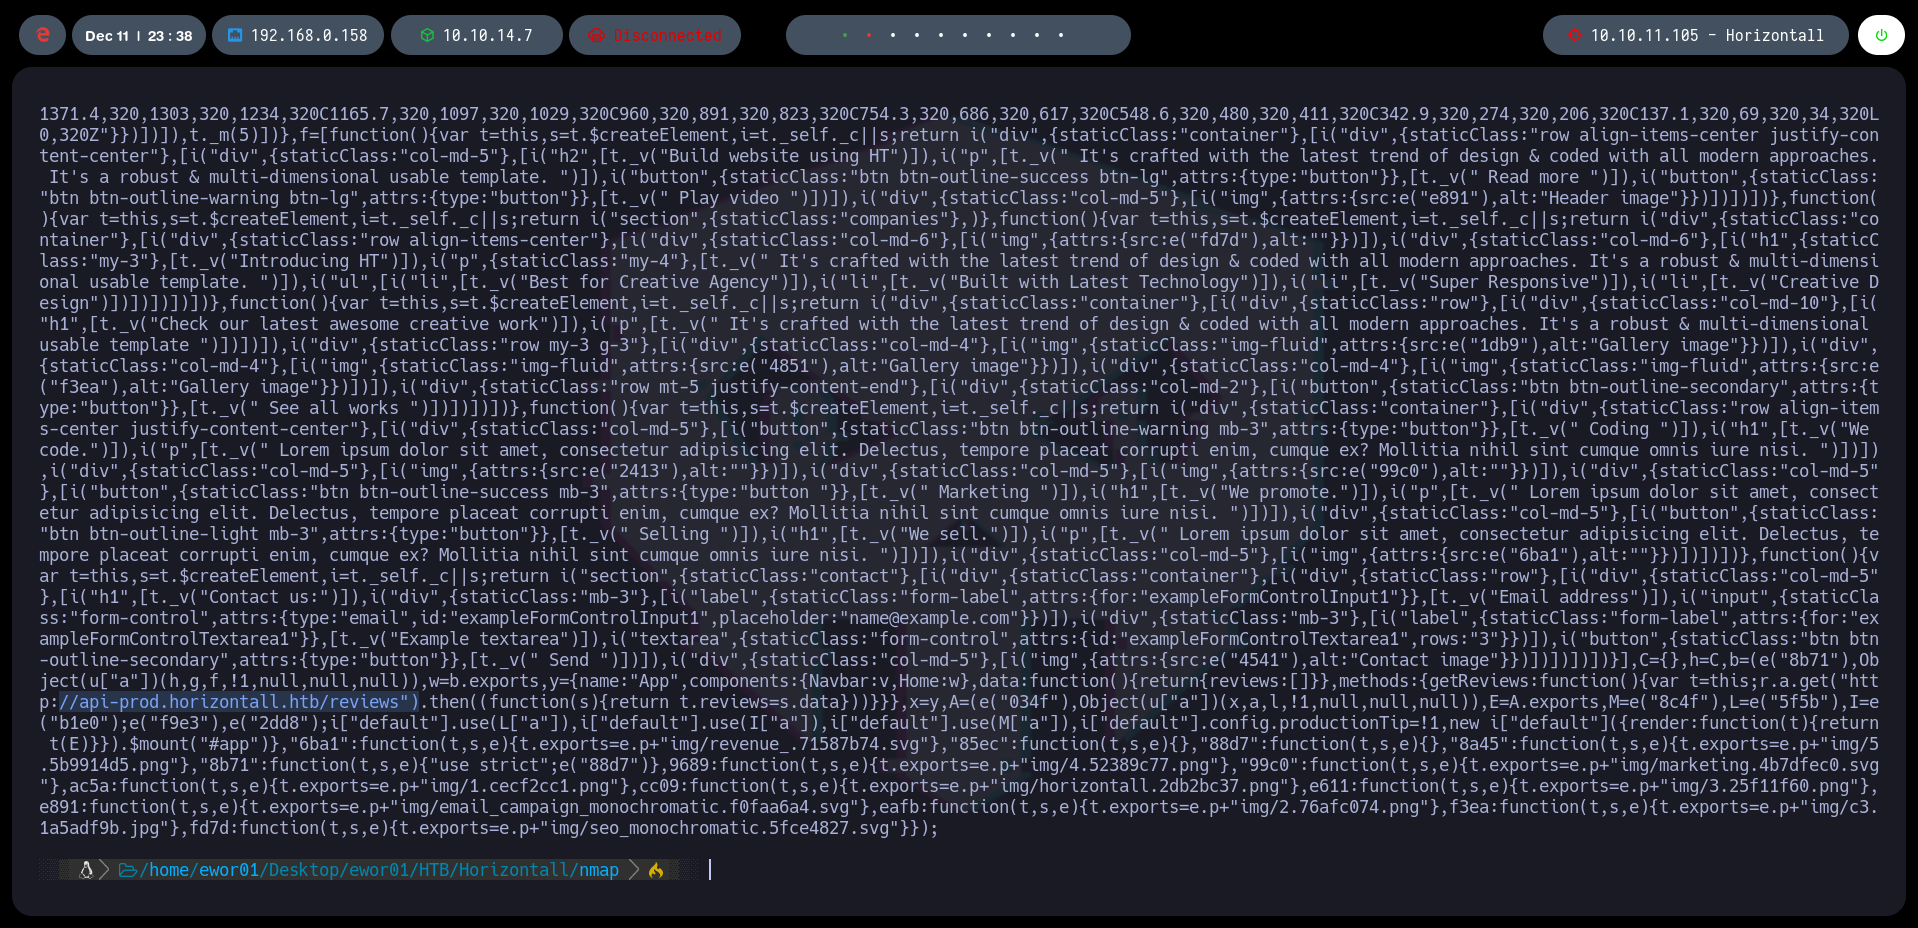Switch to the fifth workspace dot

point(941,35)
